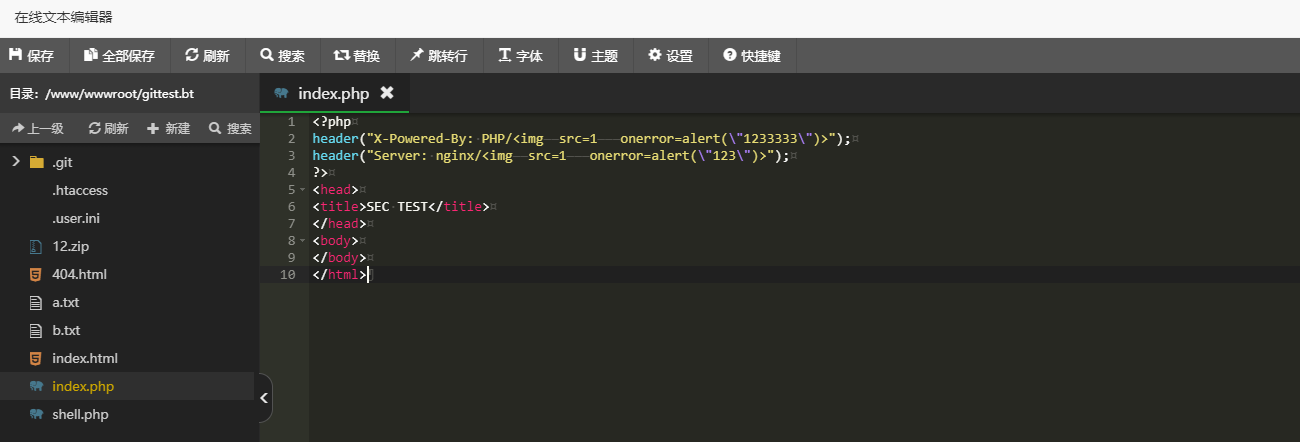Open 12.zip from the file list
The width and height of the screenshot is (1300, 442).
[x=72, y=246]
